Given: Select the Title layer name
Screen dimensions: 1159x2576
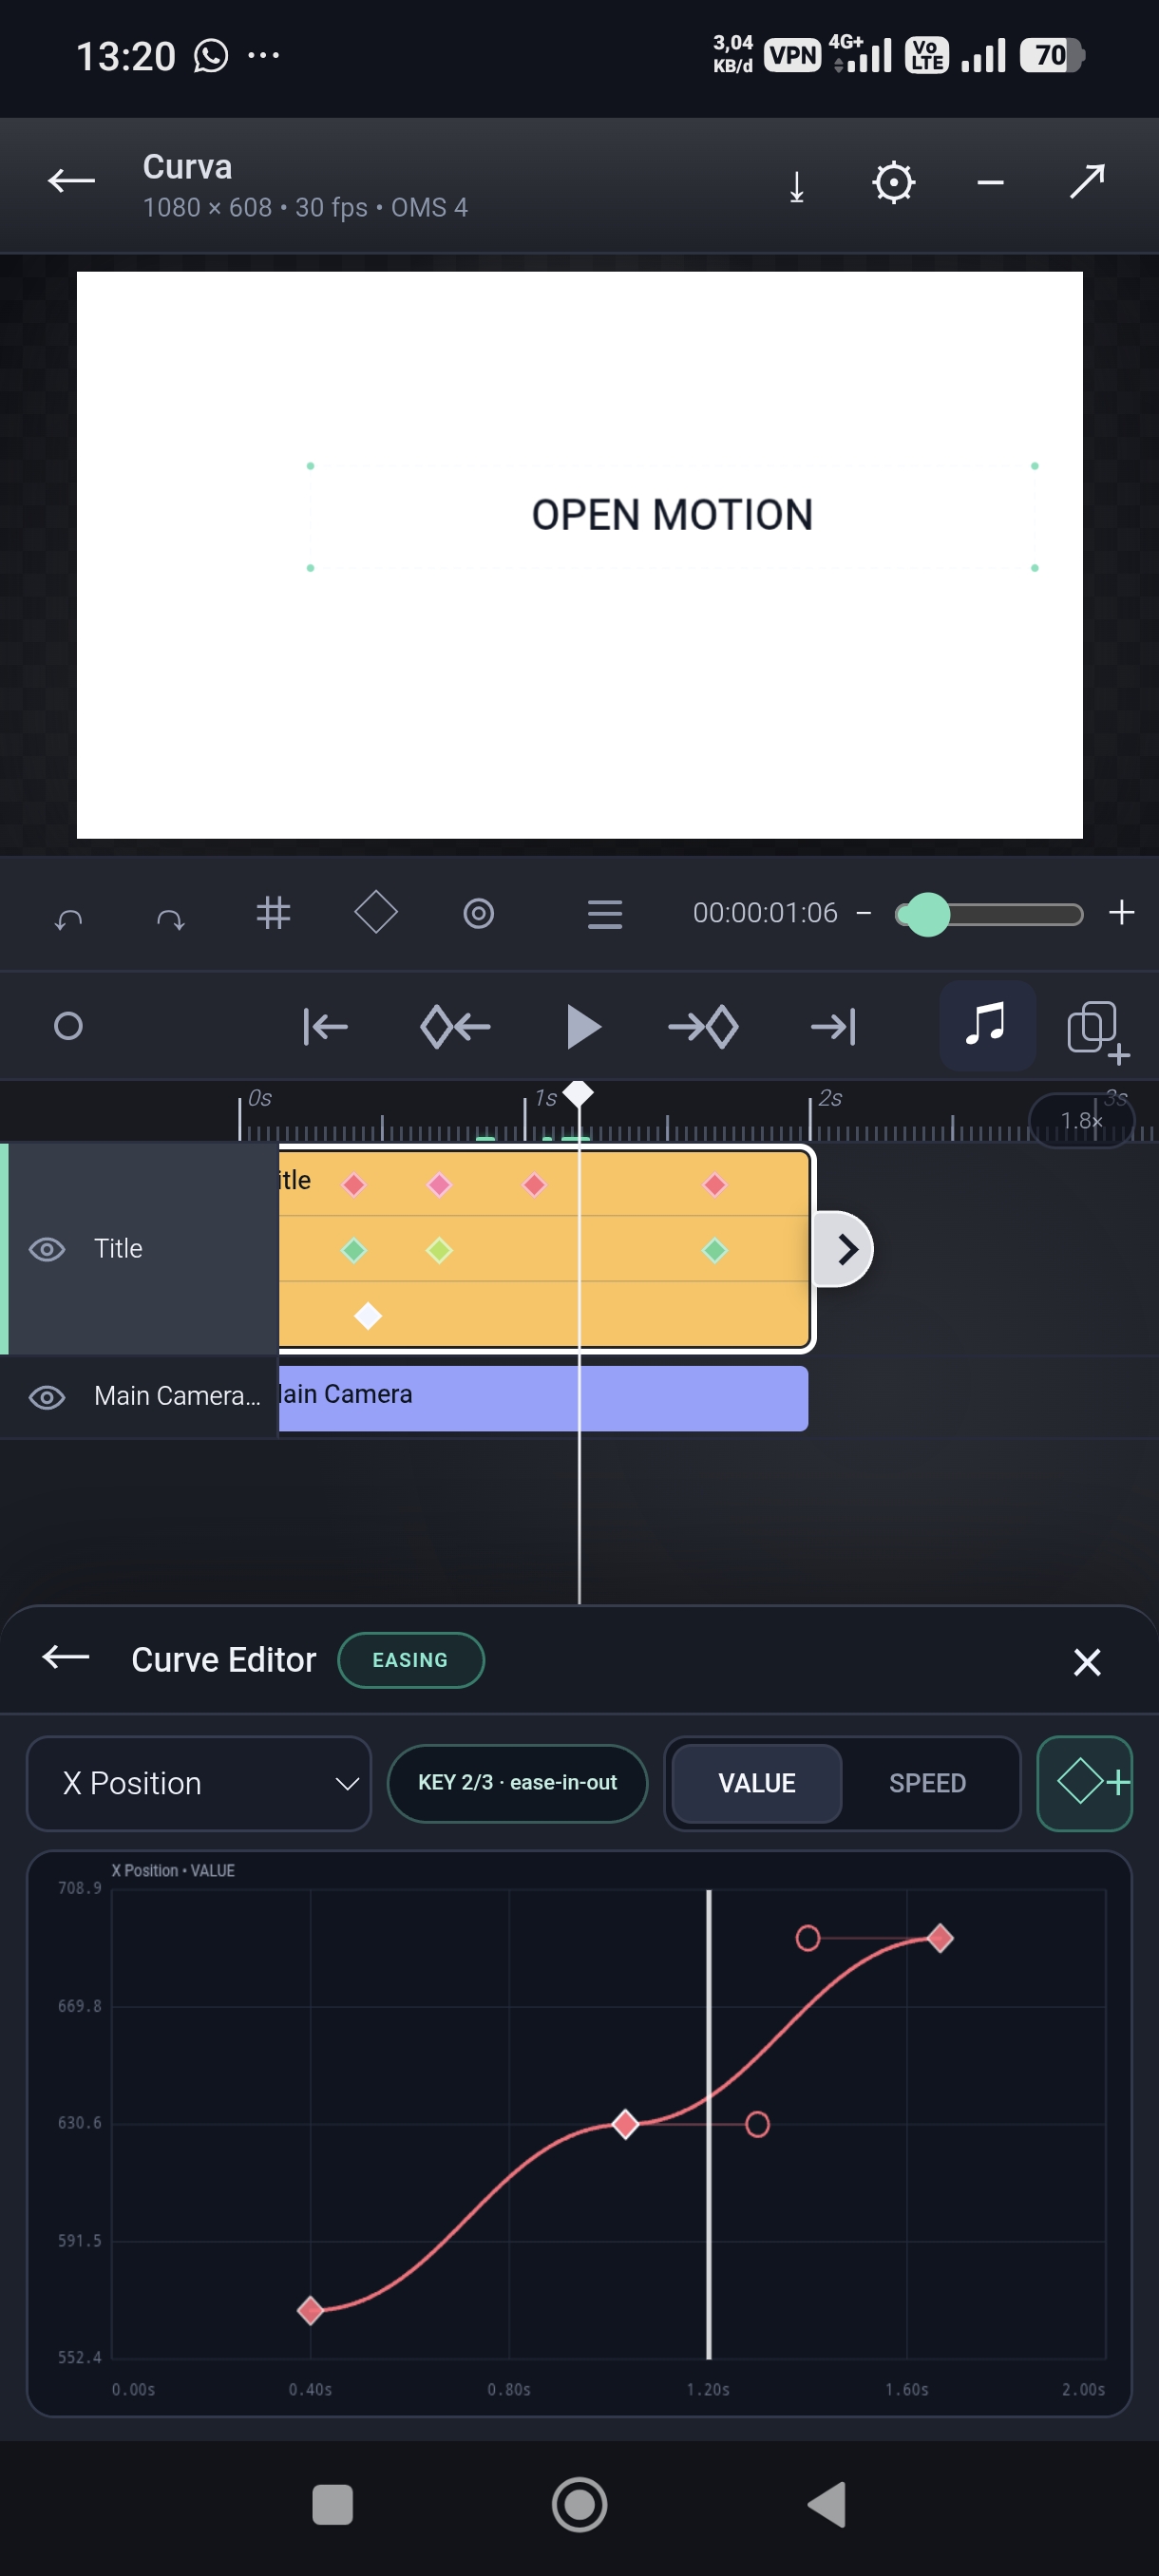Looking at the screenshot, I should click(118, 1248).
